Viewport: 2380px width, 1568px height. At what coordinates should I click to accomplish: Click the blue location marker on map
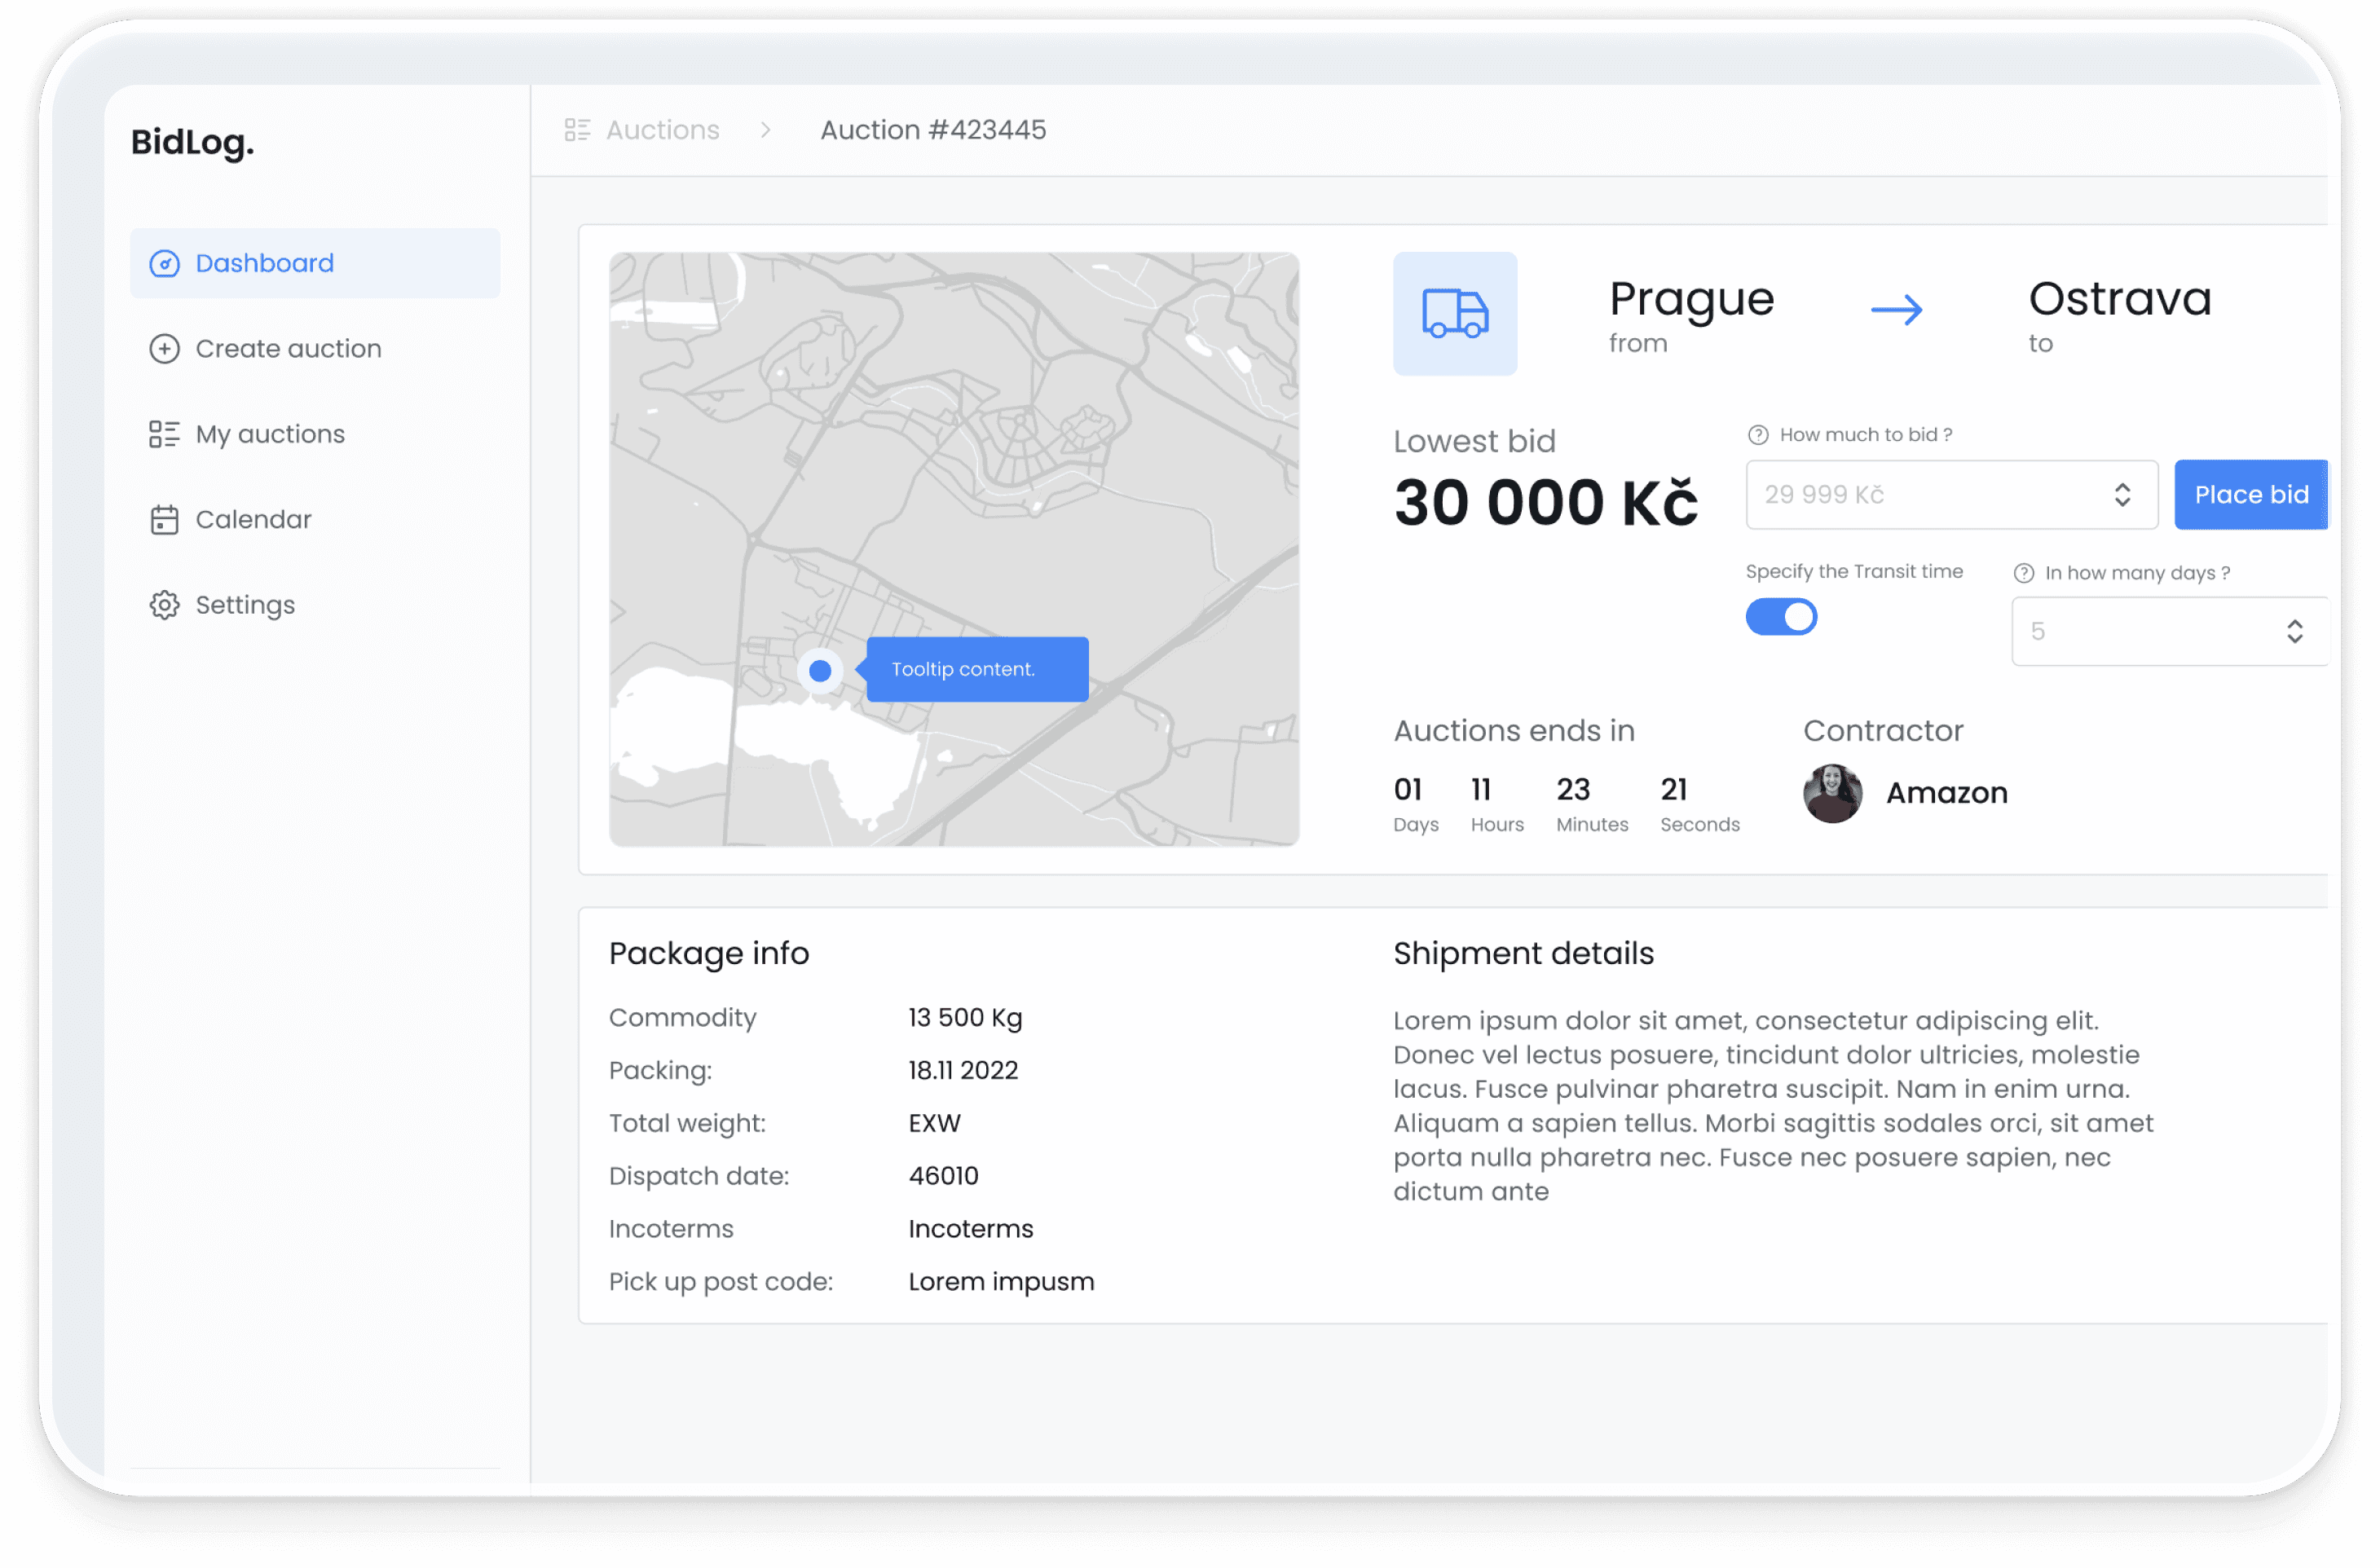820,670
